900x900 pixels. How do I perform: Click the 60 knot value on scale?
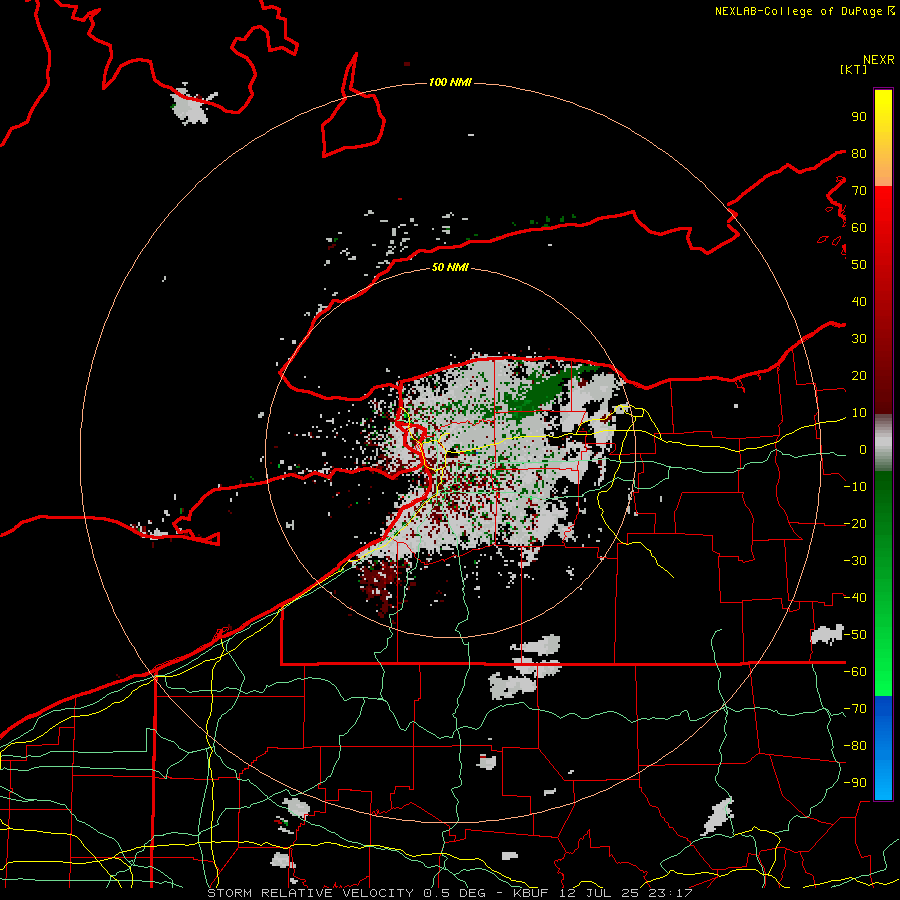859,227
